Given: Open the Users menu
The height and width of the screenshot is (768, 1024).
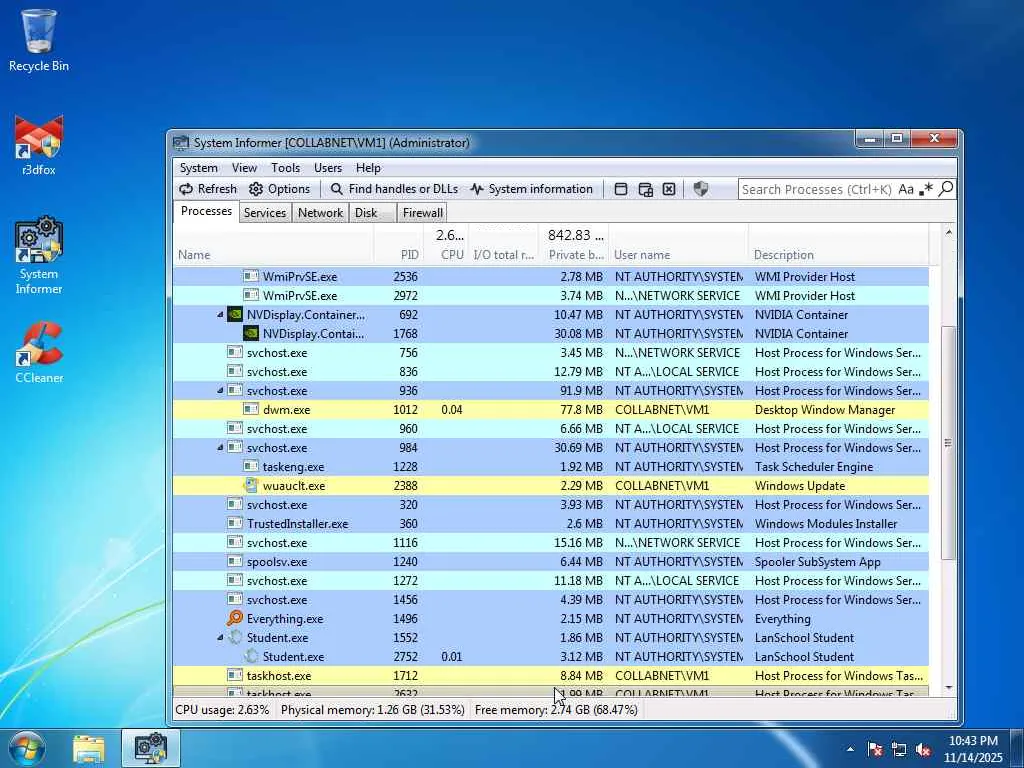Looking at the screenshot, I should 327,168.
